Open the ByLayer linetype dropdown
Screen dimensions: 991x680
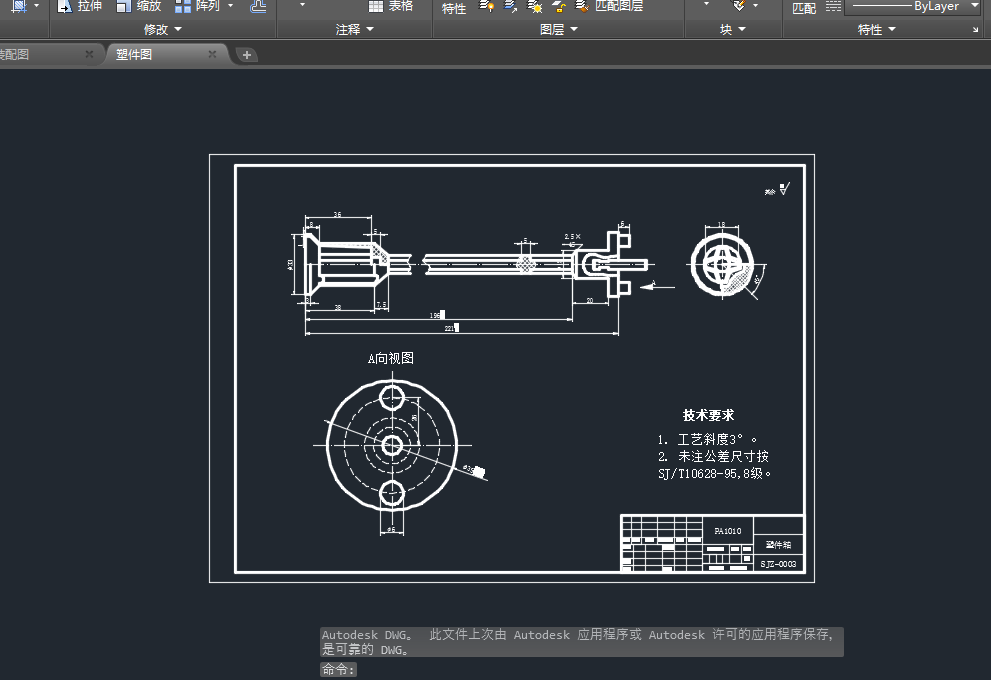pyautogui.click(x=974, y=6)
